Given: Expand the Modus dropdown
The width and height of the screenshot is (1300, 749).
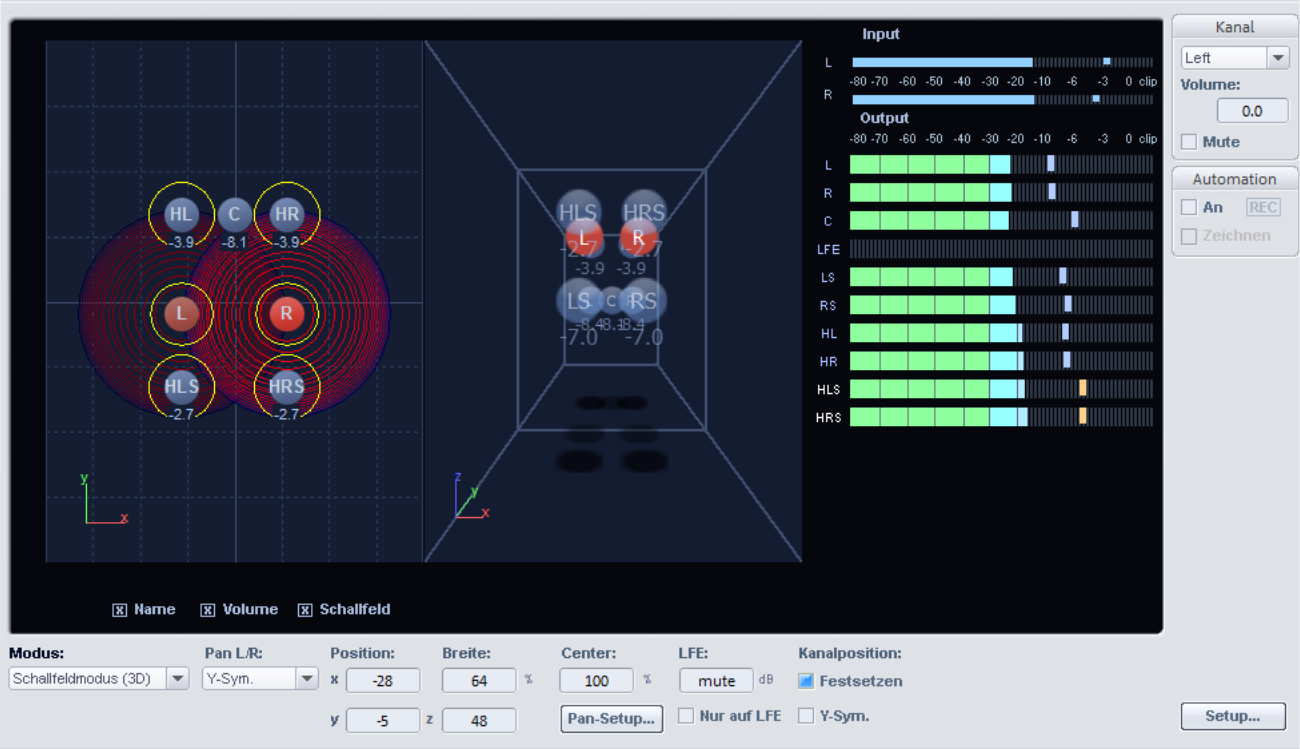Looking at the screenshot, I should (x=177, y=680).
